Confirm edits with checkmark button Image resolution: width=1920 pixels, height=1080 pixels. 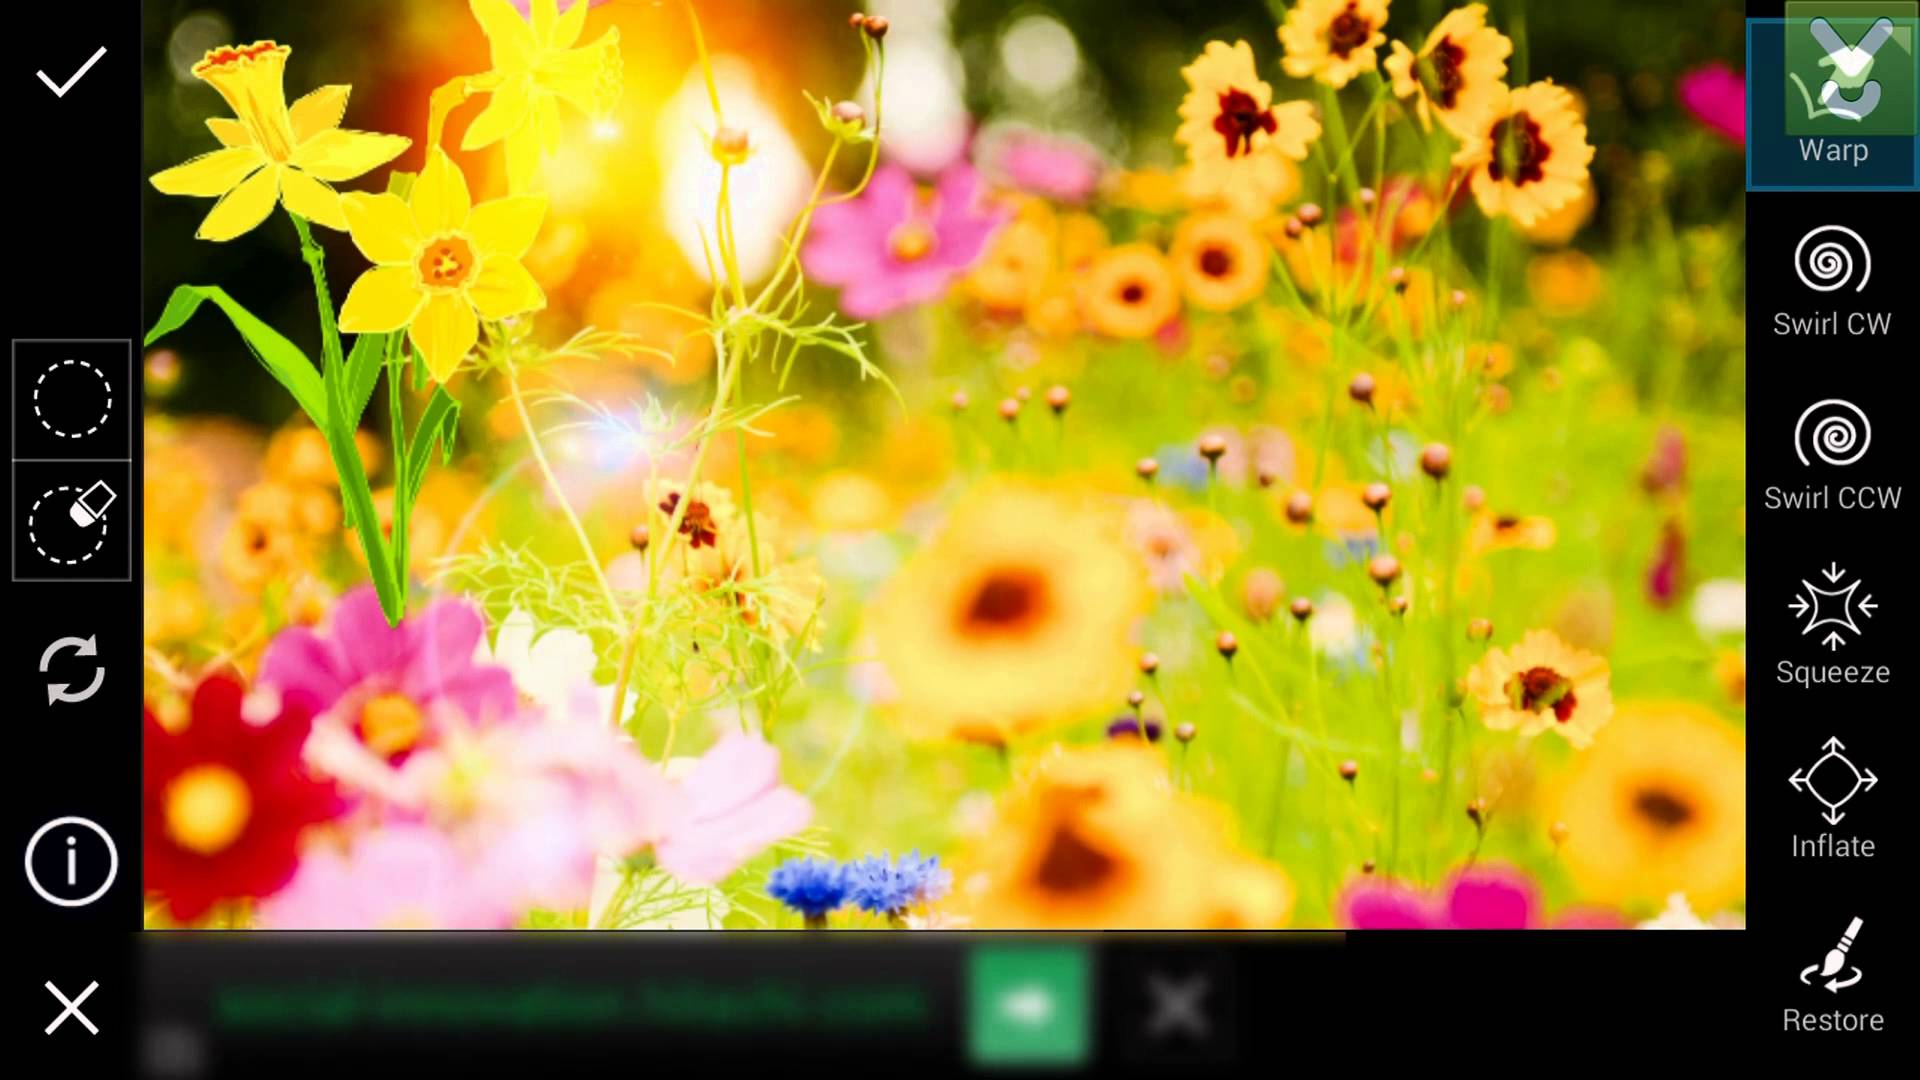tap(73, 76)
